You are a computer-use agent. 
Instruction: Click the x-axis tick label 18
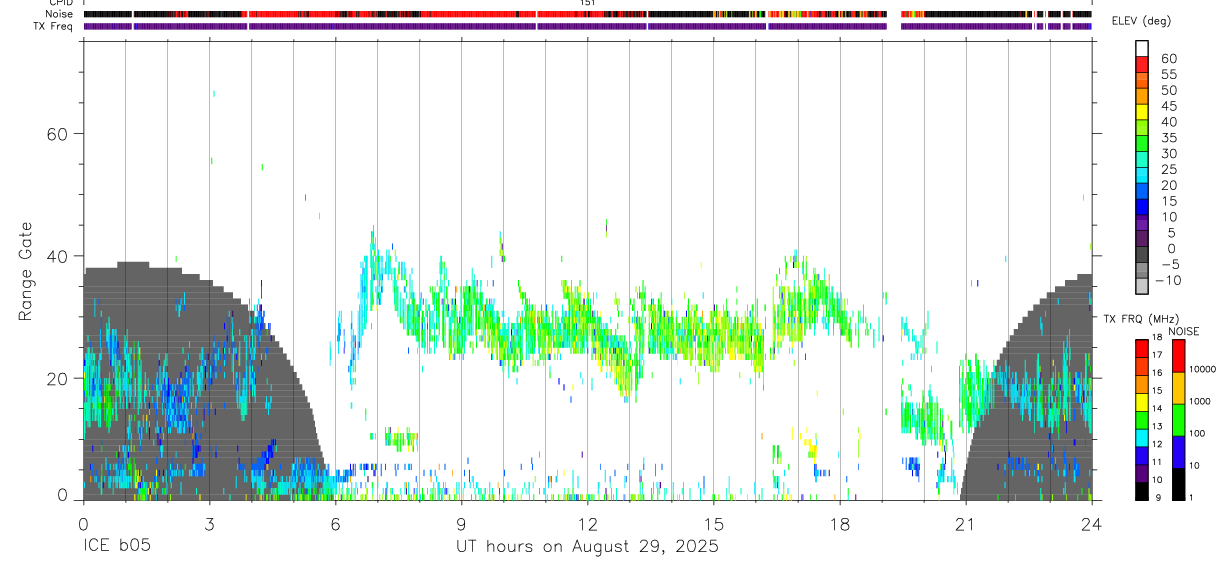[840, 523]
